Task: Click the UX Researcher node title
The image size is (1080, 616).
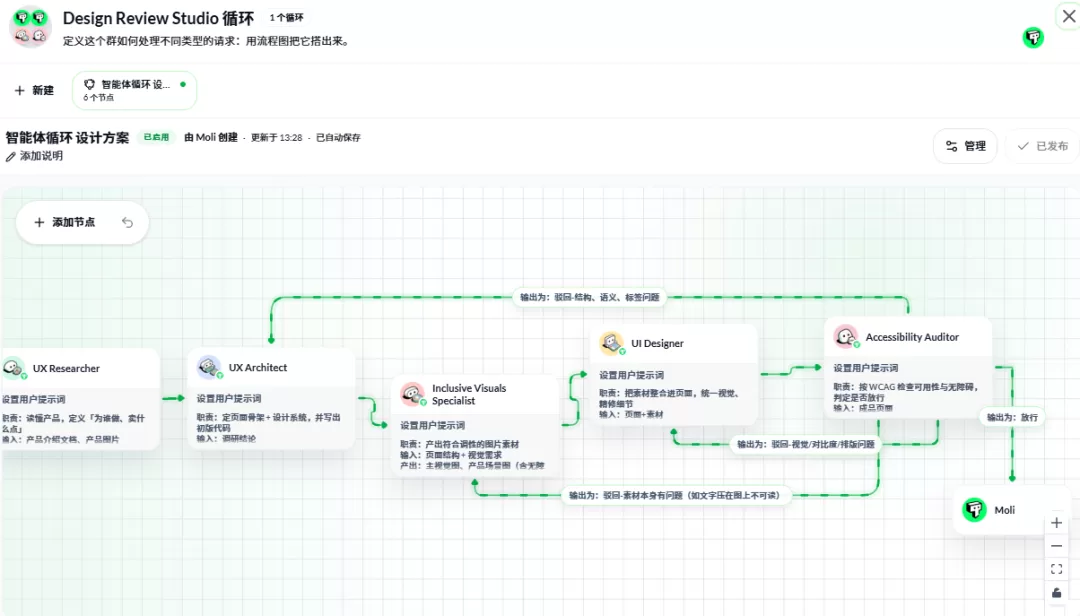Action: click(66, 369)
